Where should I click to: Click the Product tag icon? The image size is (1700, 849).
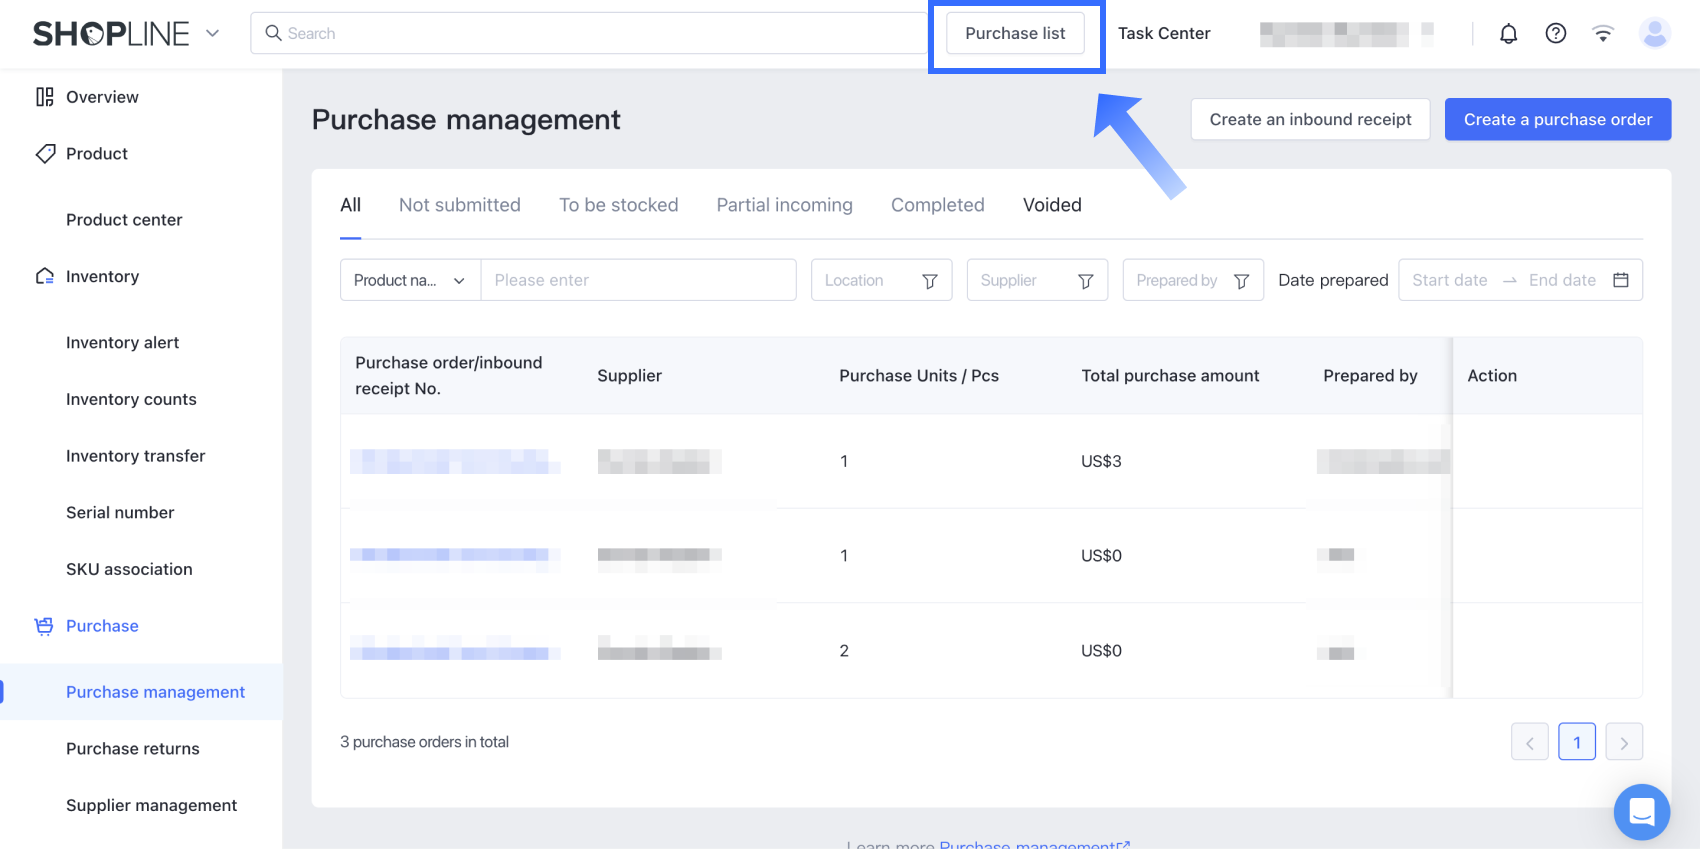click(45, 154)
